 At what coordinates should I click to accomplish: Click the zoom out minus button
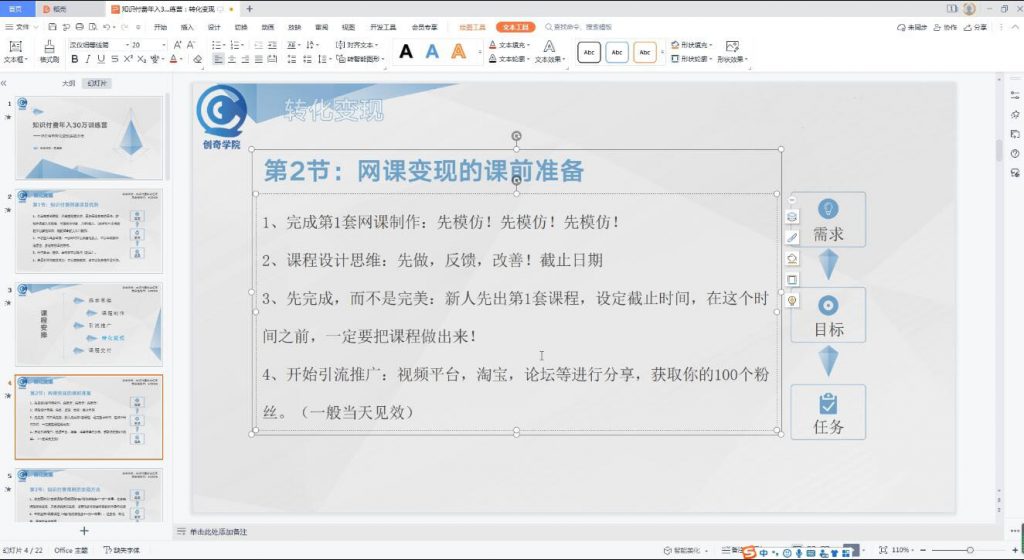click(x=923, y=550)
